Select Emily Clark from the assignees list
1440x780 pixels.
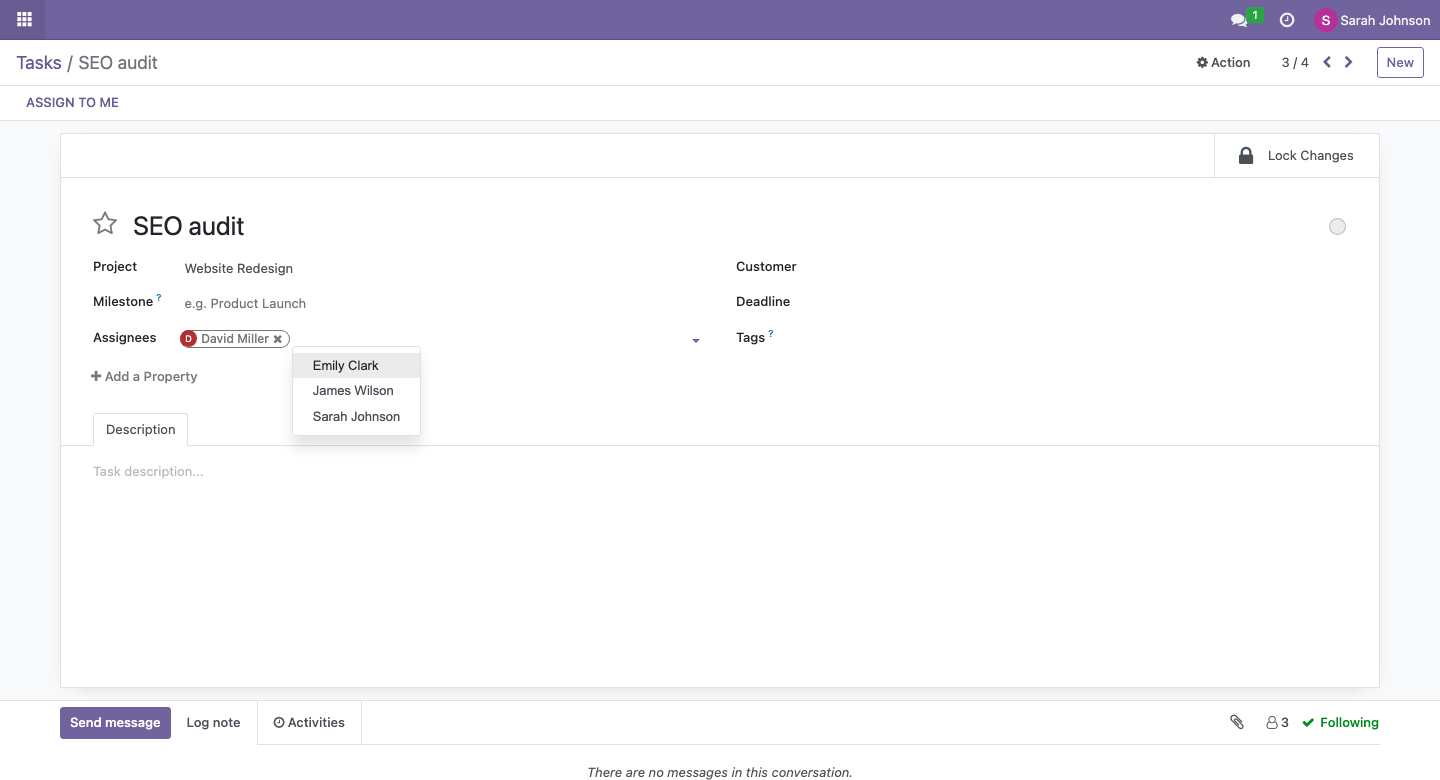[x=356, y=366]
